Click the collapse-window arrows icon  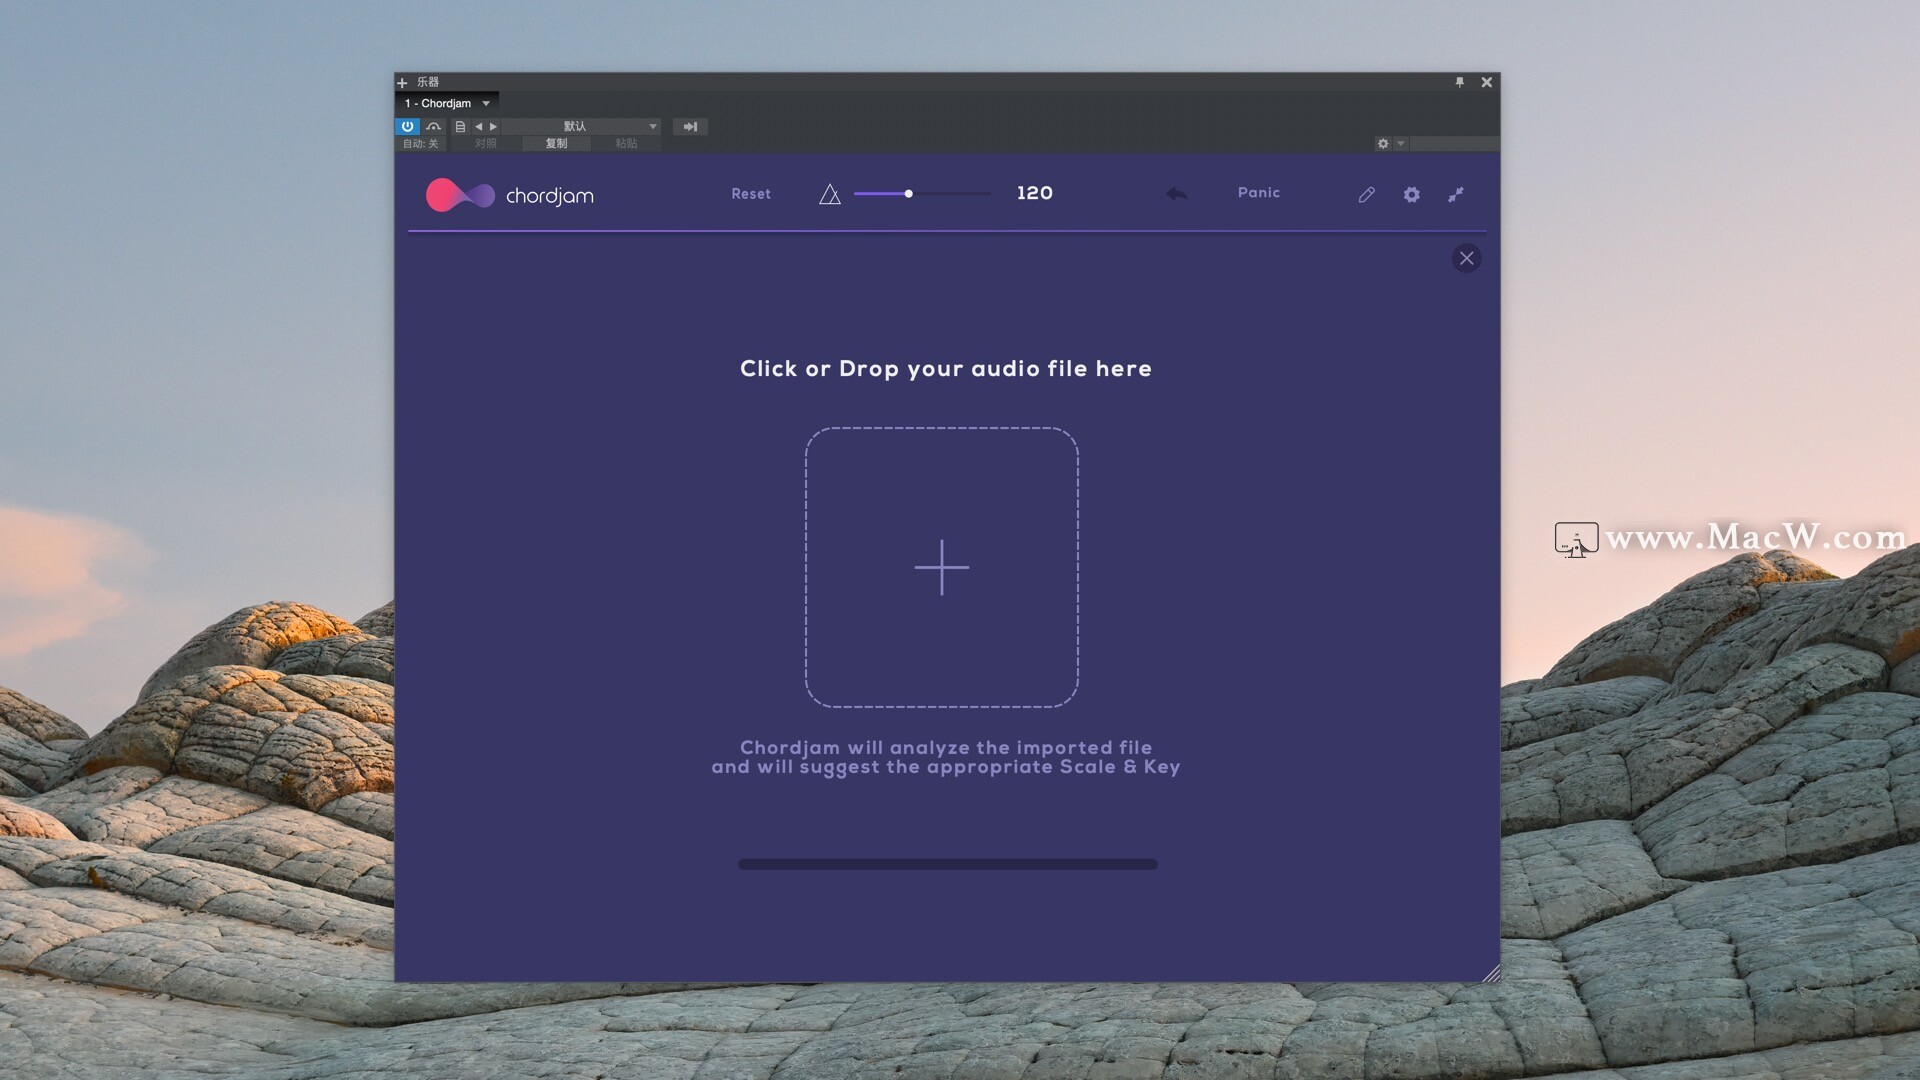pyautogui.click(x=1456, y=195)
